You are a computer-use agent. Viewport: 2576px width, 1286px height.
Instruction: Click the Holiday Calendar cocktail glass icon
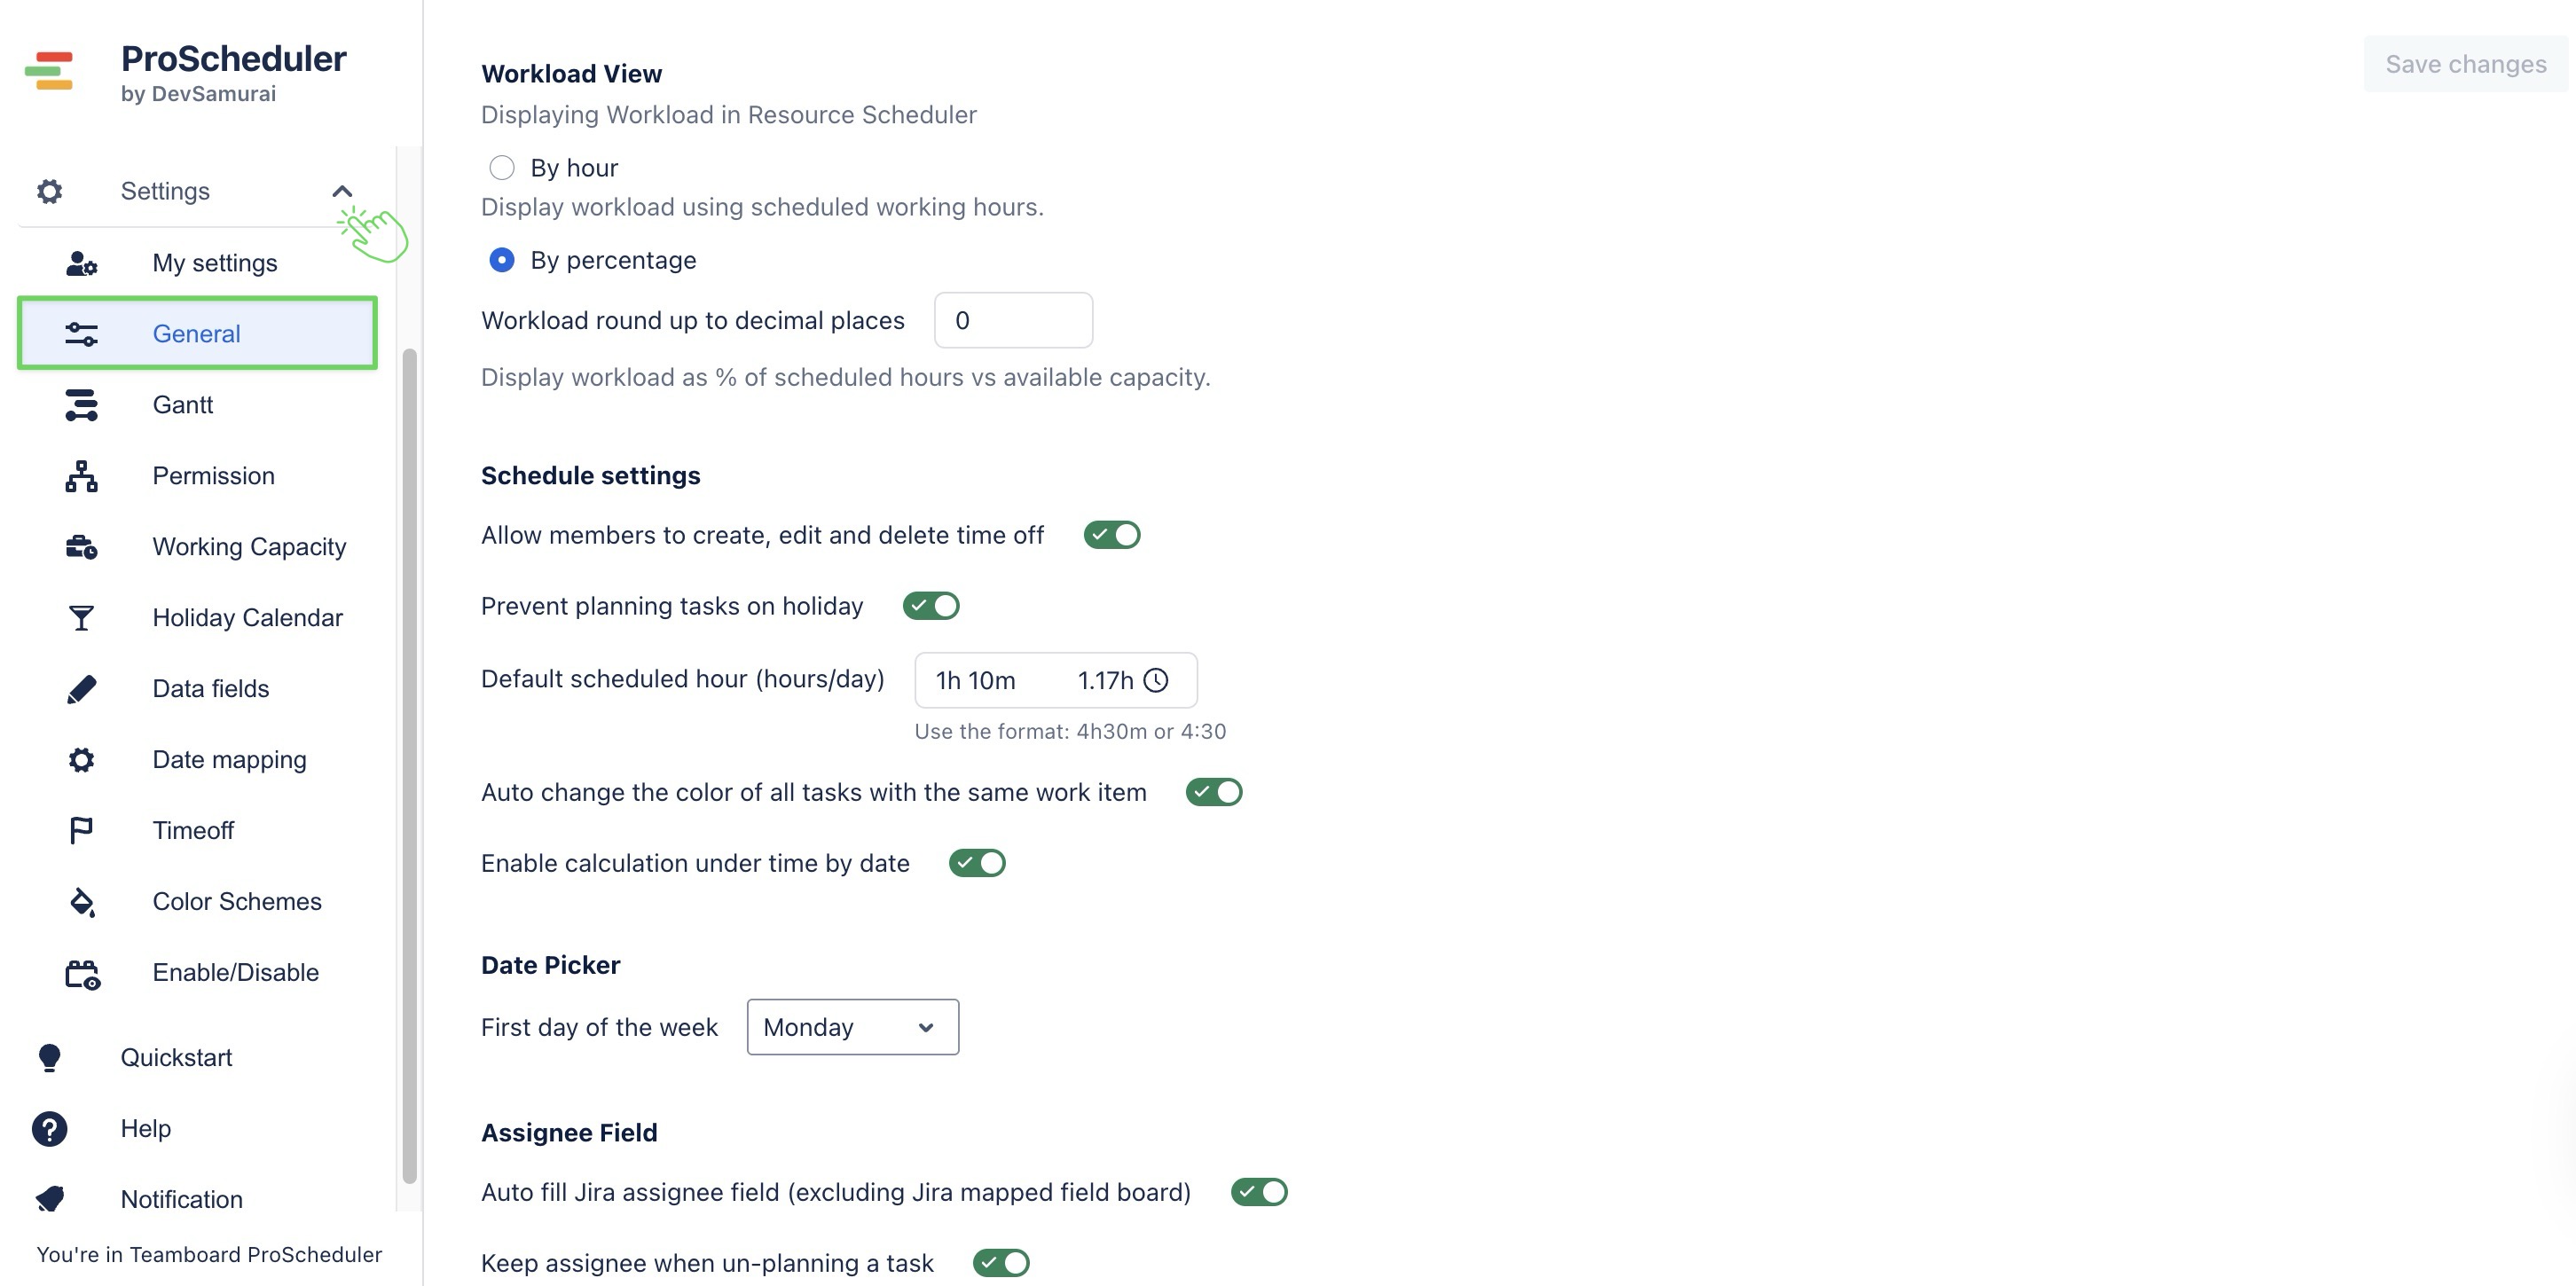coord(81,618)
